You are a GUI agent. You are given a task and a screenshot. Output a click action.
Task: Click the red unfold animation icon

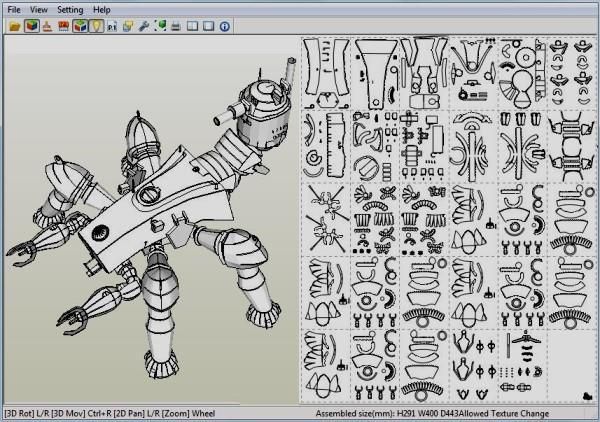point(64,26)
